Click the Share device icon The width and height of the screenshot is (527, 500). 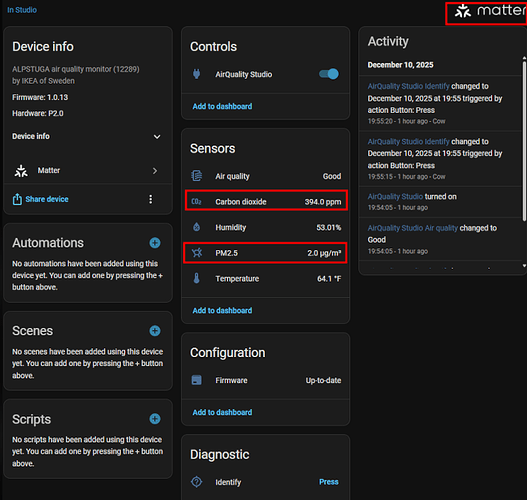(x=17, y=199)
